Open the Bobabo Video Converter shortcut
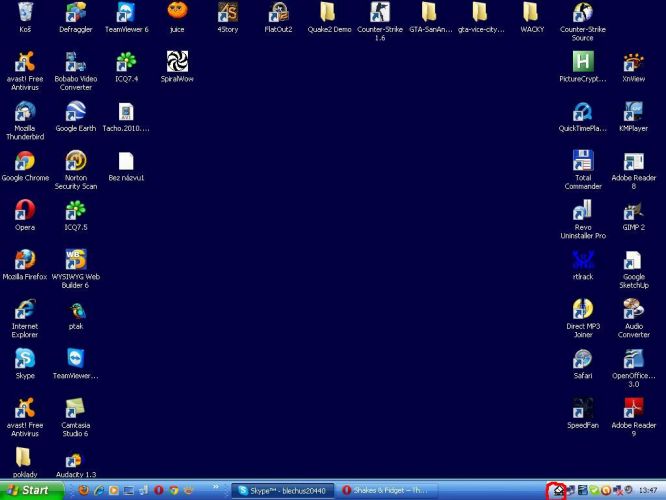Viewport: 666px width, 500px height. 76,71
